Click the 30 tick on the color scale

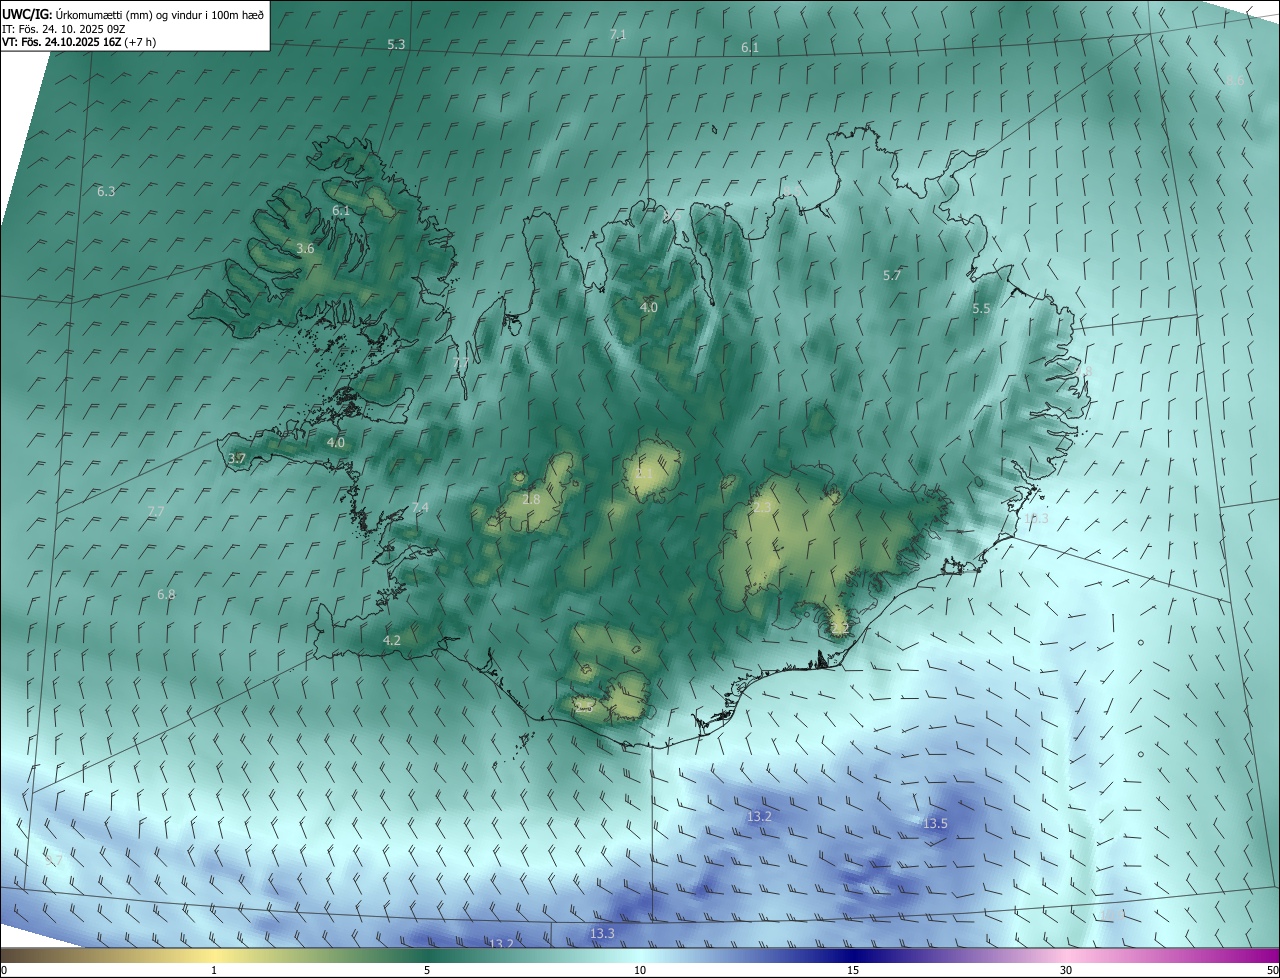pos(1066,970)
